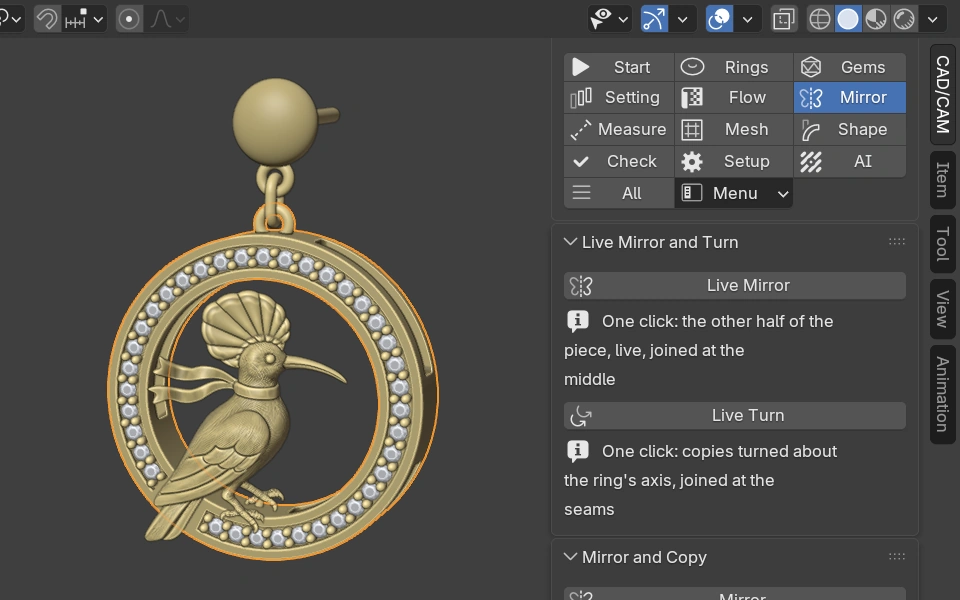Click the info icon beside 'One click: copies turned'
960x600 pixels.
(577, 451)
